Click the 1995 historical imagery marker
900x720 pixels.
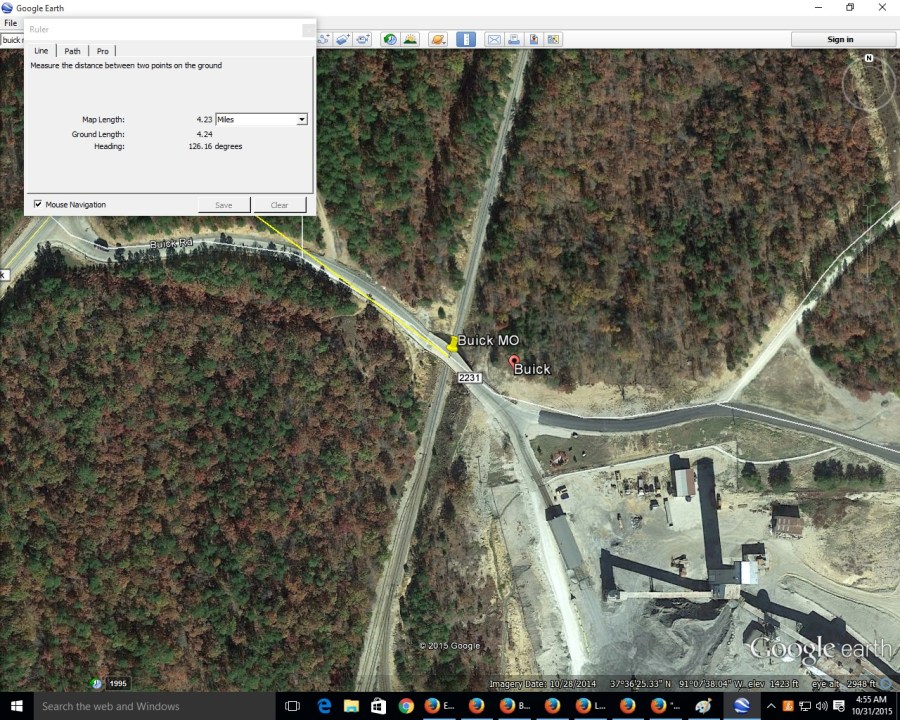tap(118, 684)
